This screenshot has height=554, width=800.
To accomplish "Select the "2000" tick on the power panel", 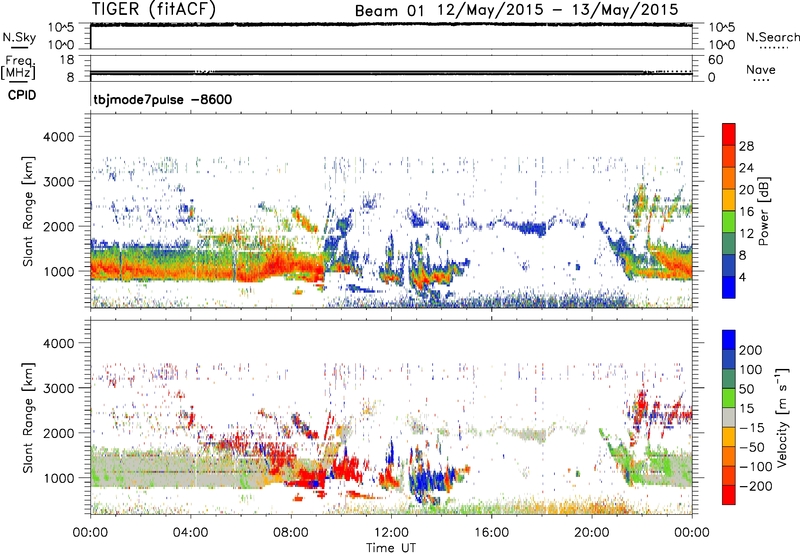I will pos(58,226).
